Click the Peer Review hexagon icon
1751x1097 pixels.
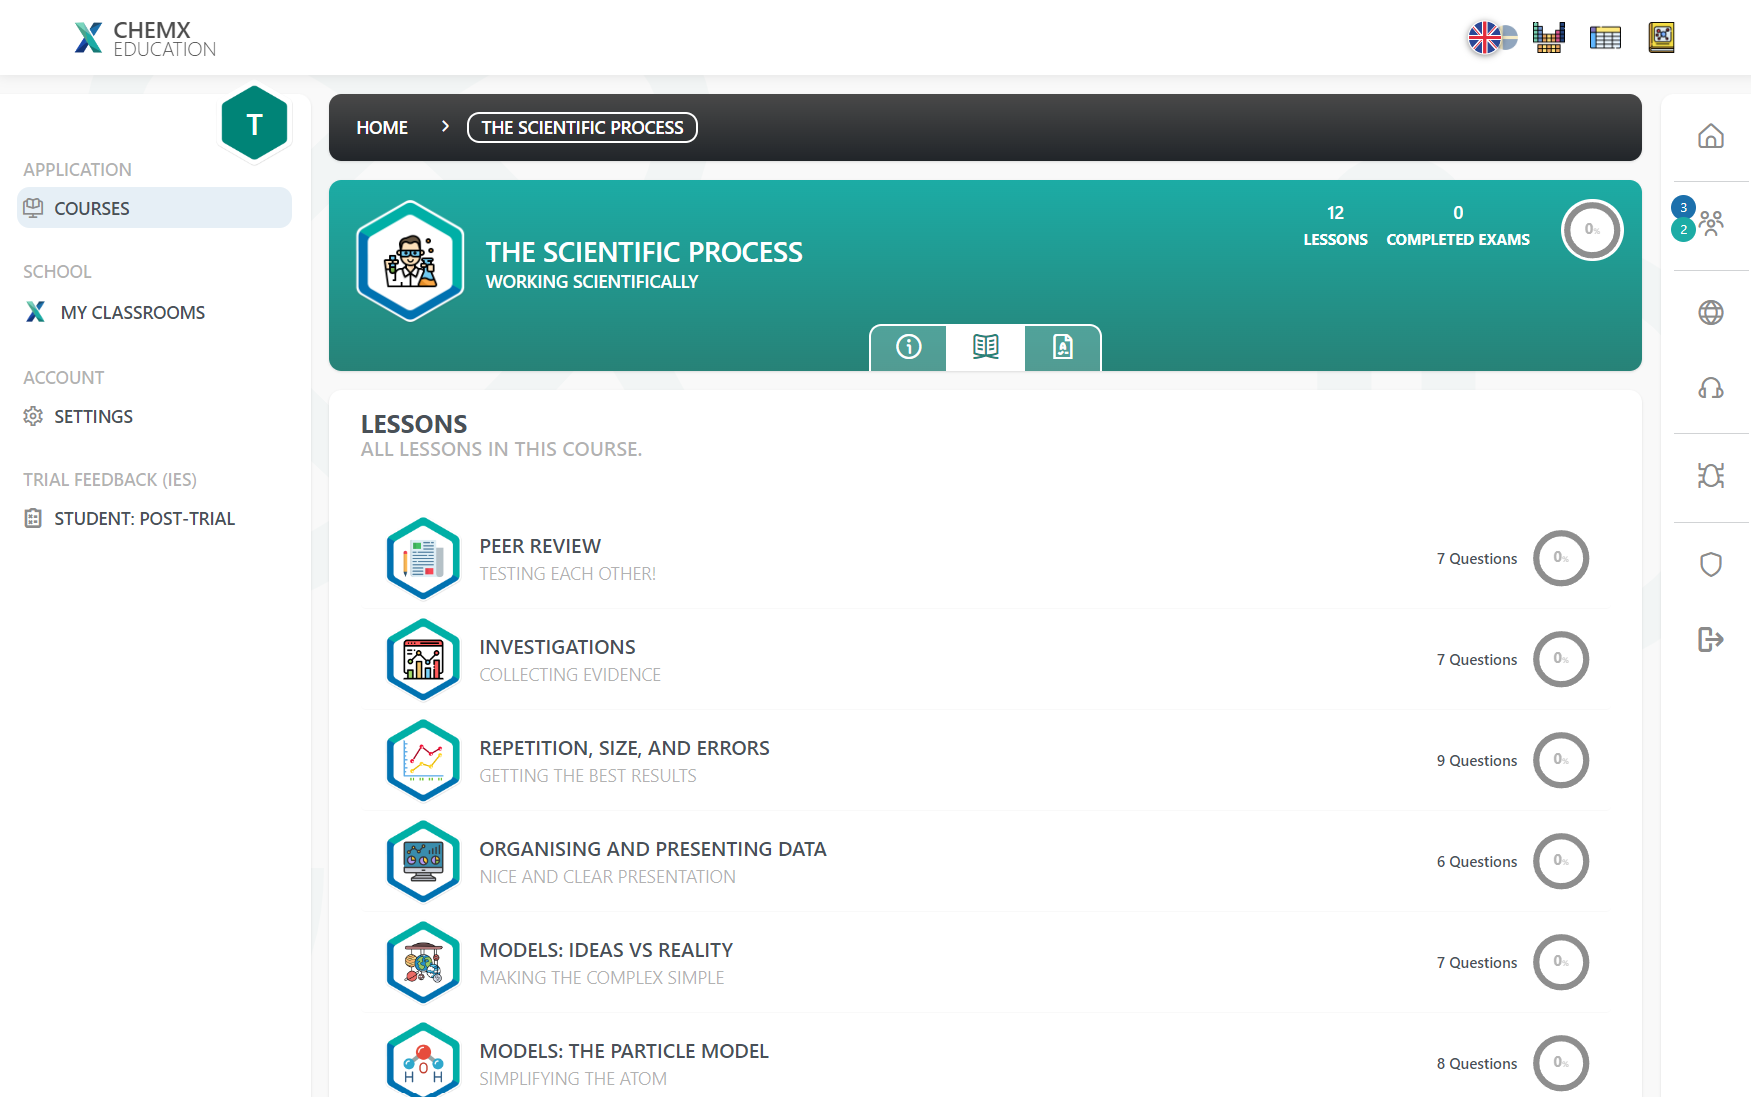click(423, 558)
